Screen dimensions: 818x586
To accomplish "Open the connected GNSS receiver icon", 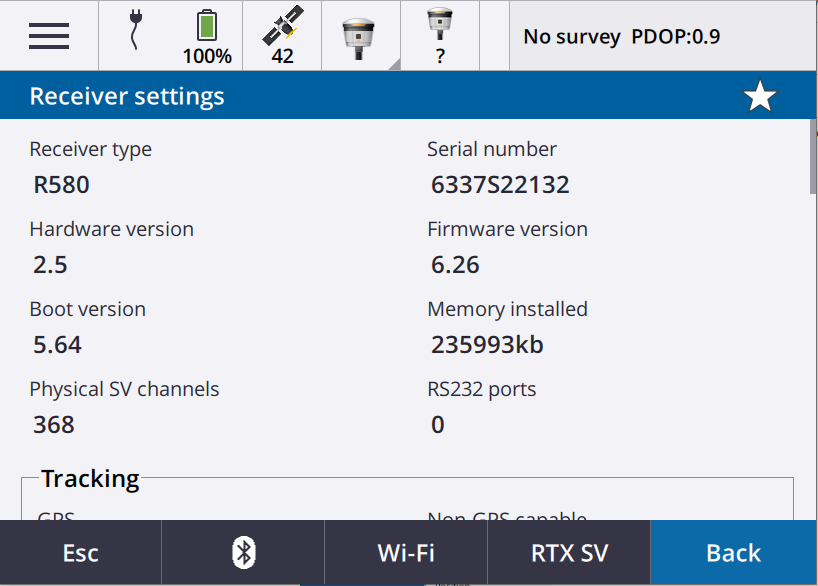I will tap(358, 39).
